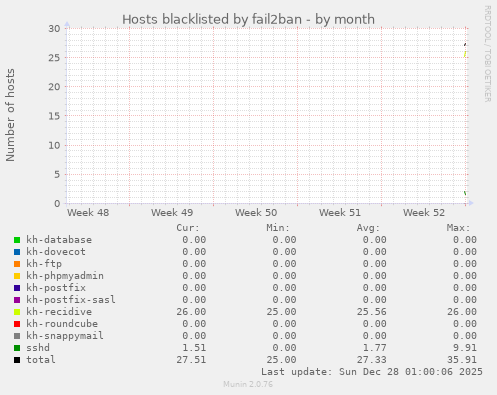Click the green sshd line segment on graph
497x395 pixels.
465,193
